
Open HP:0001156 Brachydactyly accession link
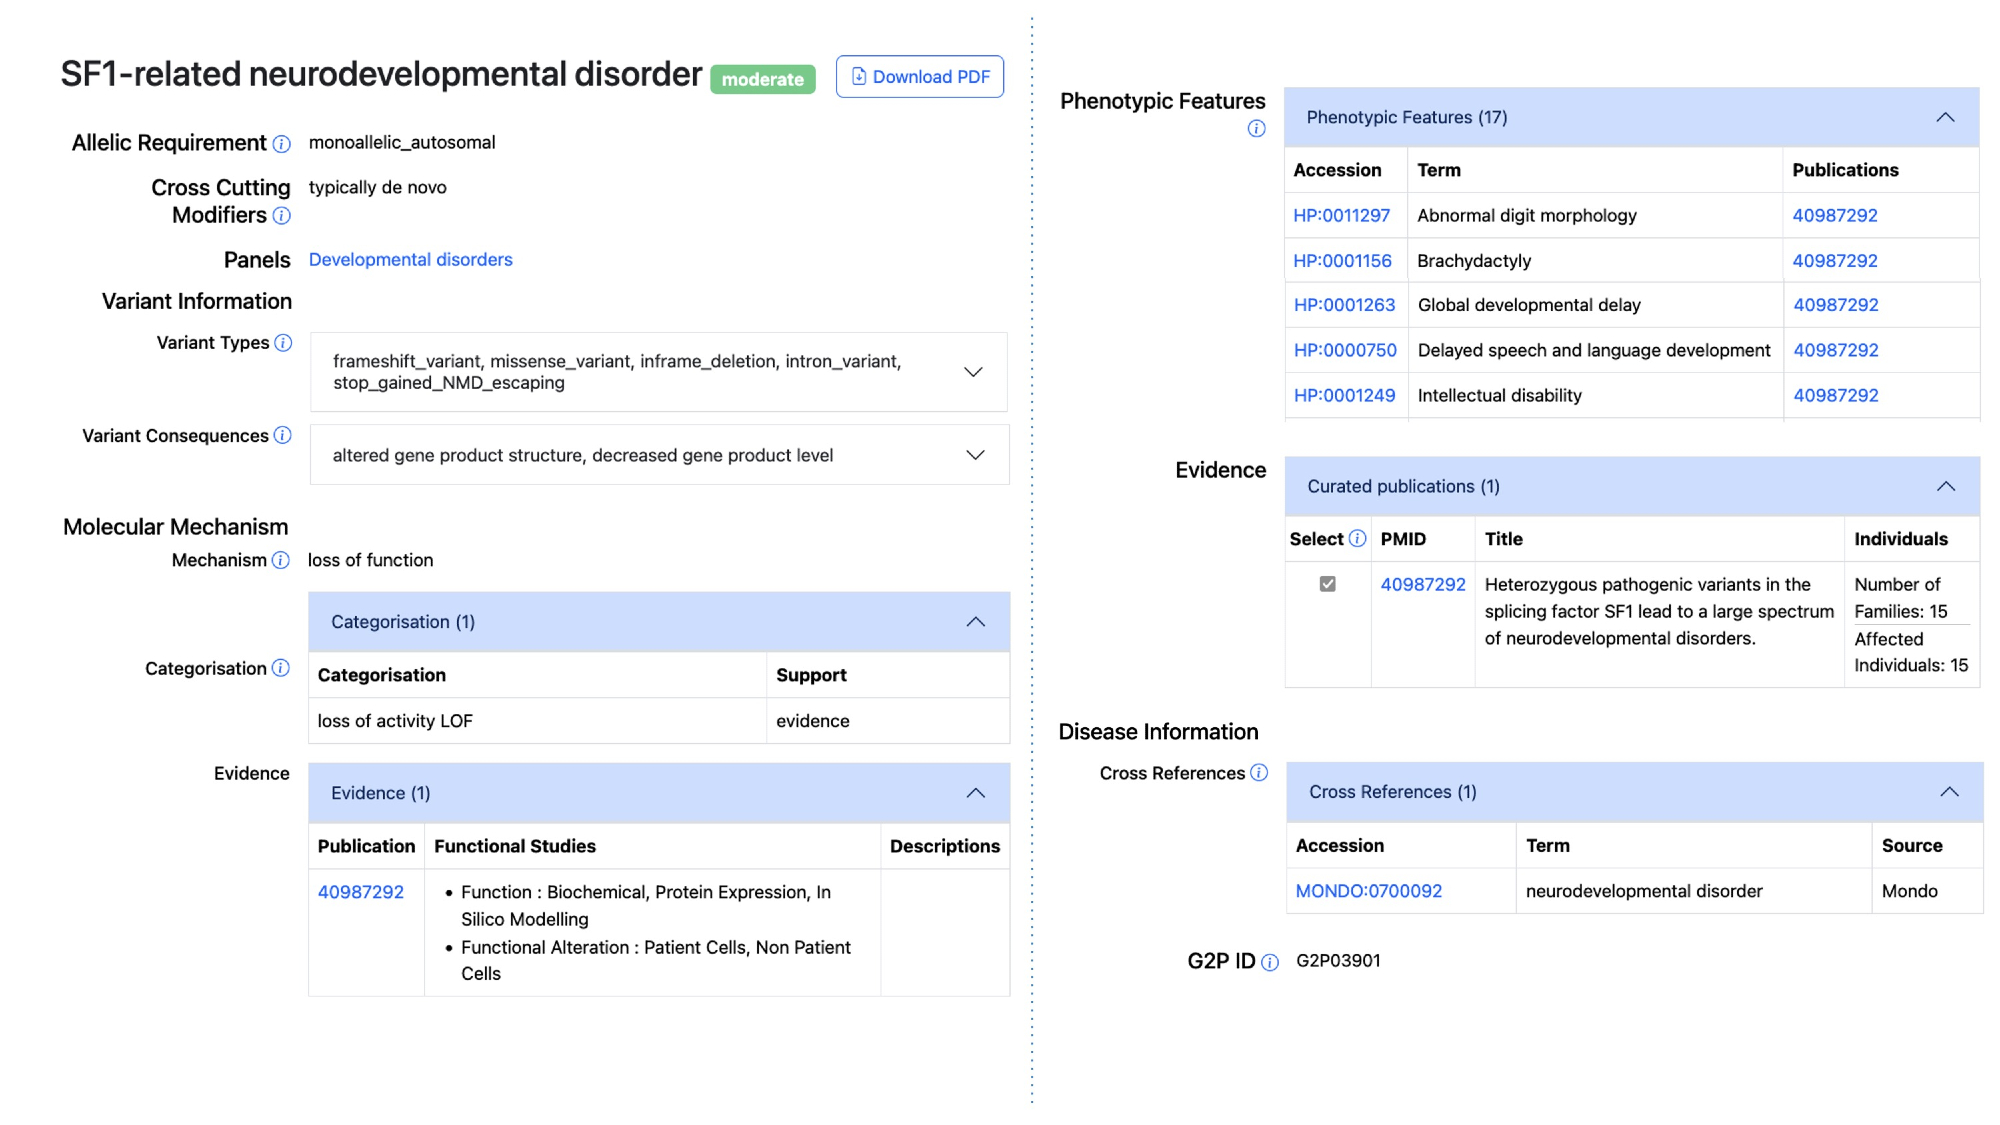(1342, 261)
